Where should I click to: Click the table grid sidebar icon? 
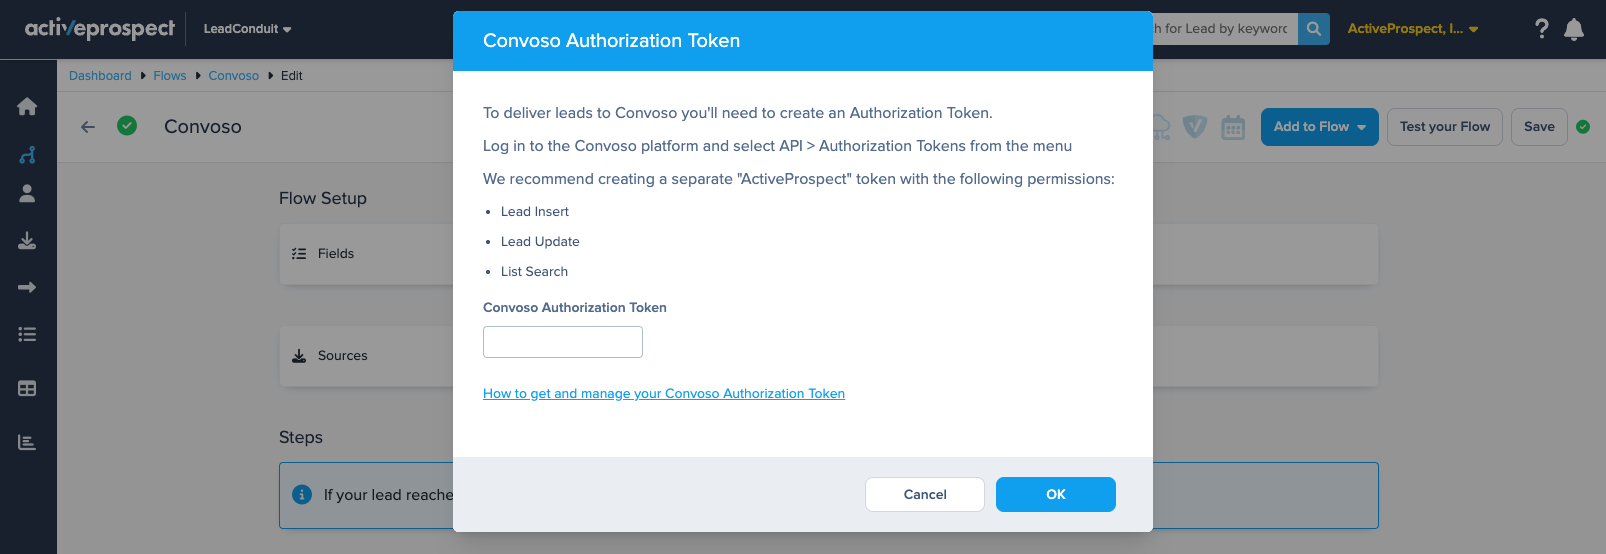point(27,388)
